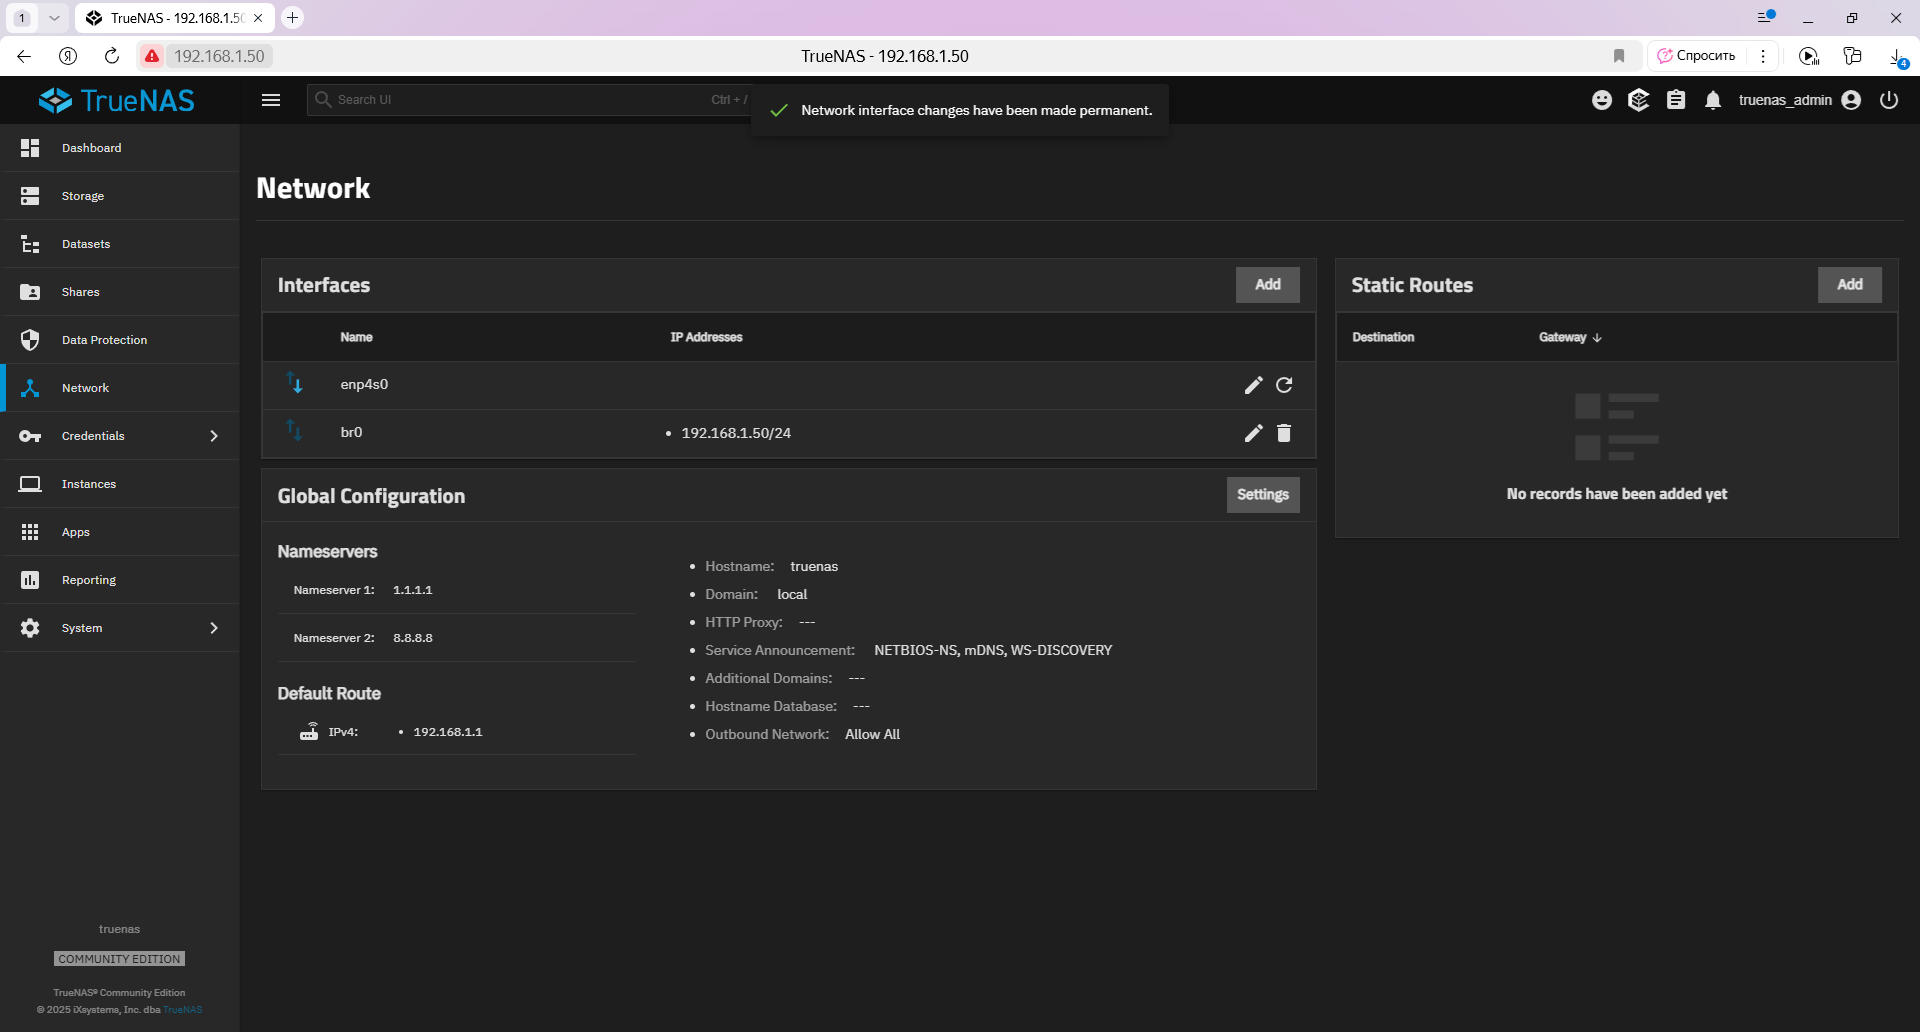Click the br0 interface name
The width and height of the screenshot is (1920, 1032).
click(351, 432)
